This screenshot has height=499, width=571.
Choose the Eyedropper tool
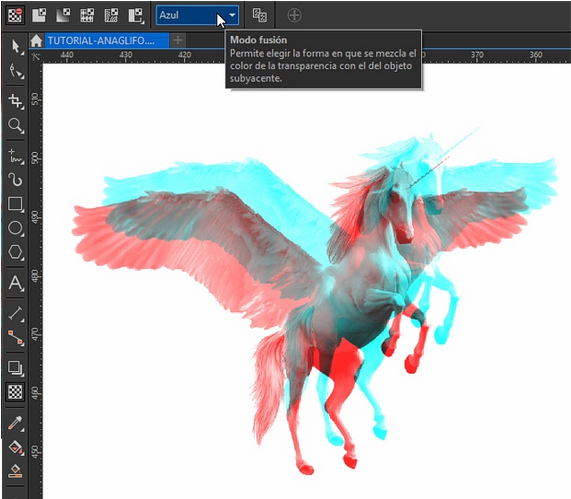(x=15, y=423)
